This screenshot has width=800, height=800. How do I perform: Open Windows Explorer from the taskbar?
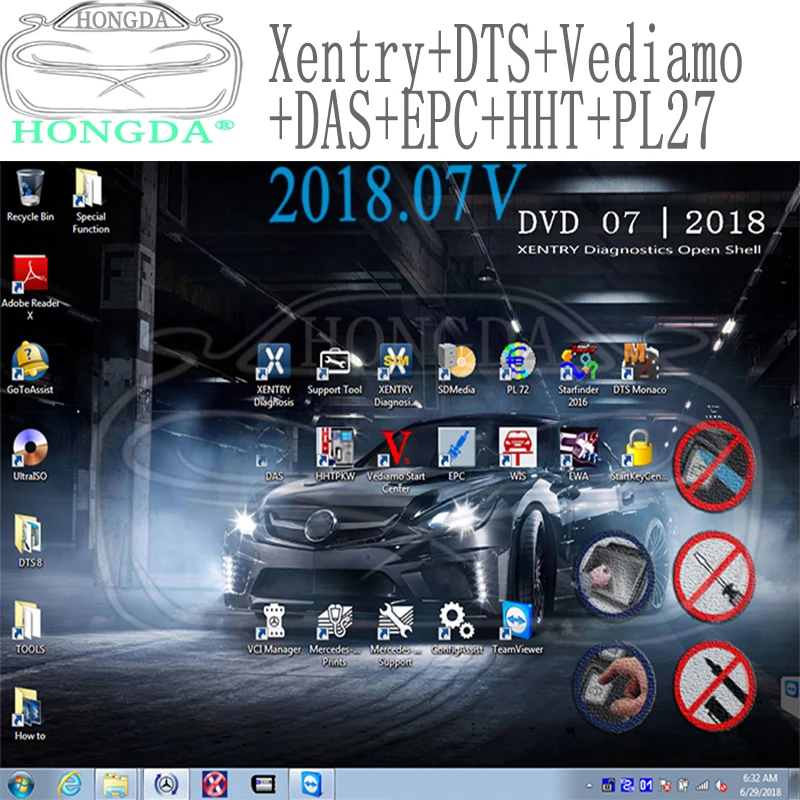tap(116, 784)
